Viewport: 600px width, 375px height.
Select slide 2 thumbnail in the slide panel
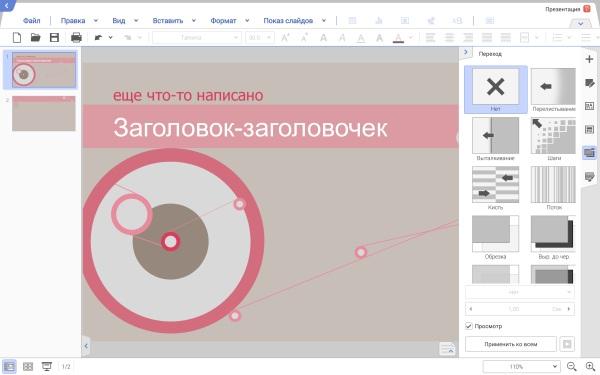pyautogui.click(x=44, y=113)
